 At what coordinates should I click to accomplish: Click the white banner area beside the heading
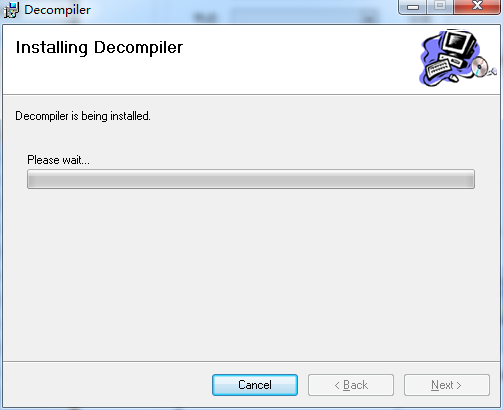(300, 59)
